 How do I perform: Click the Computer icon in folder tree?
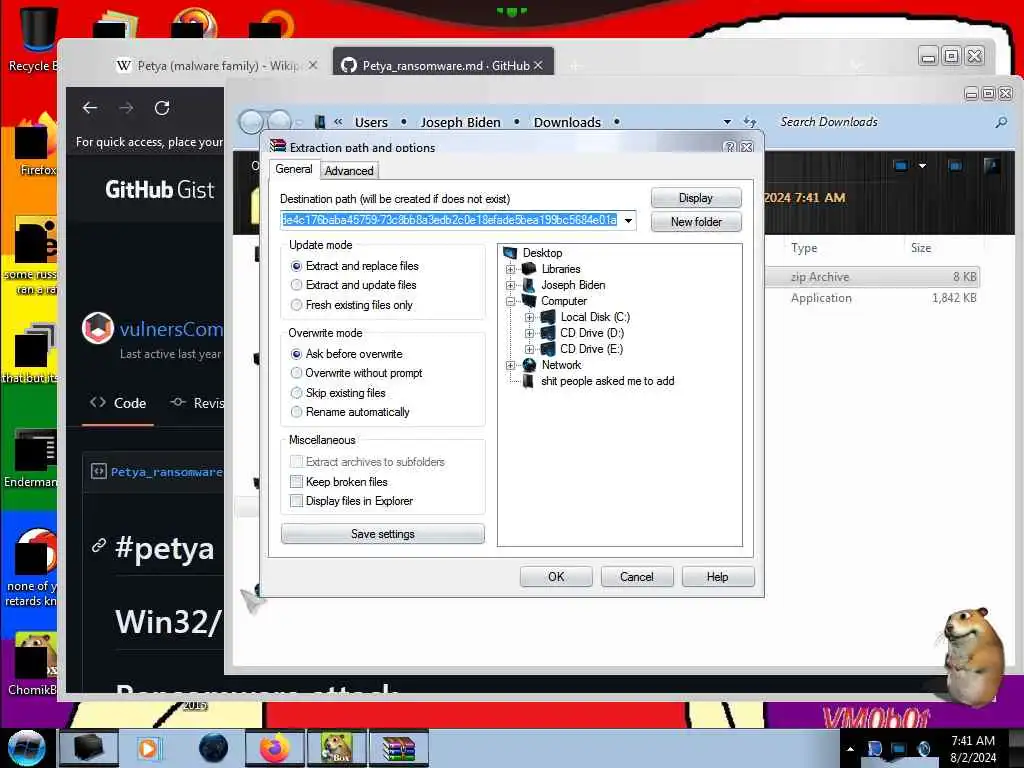click(529, 301)
